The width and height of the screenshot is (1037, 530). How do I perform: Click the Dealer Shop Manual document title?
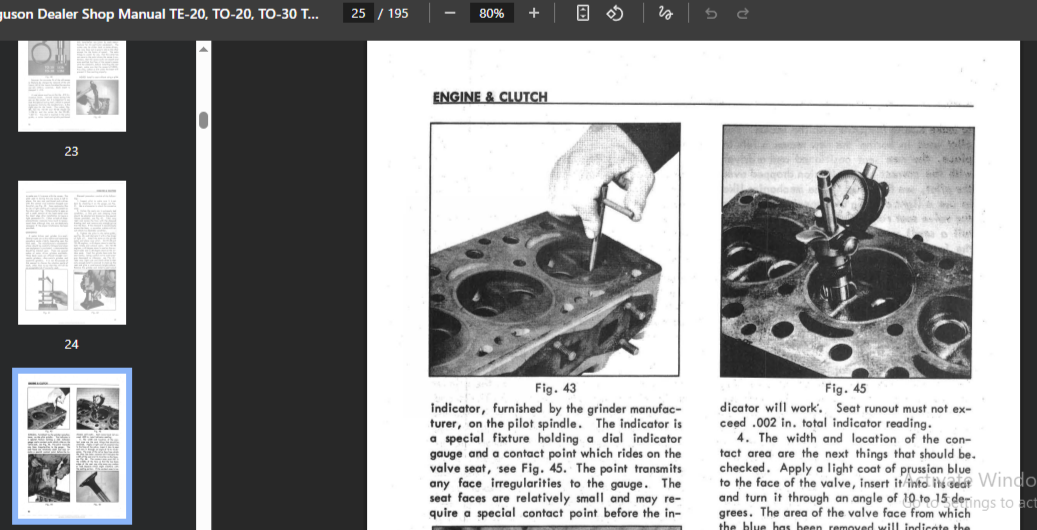160,13
